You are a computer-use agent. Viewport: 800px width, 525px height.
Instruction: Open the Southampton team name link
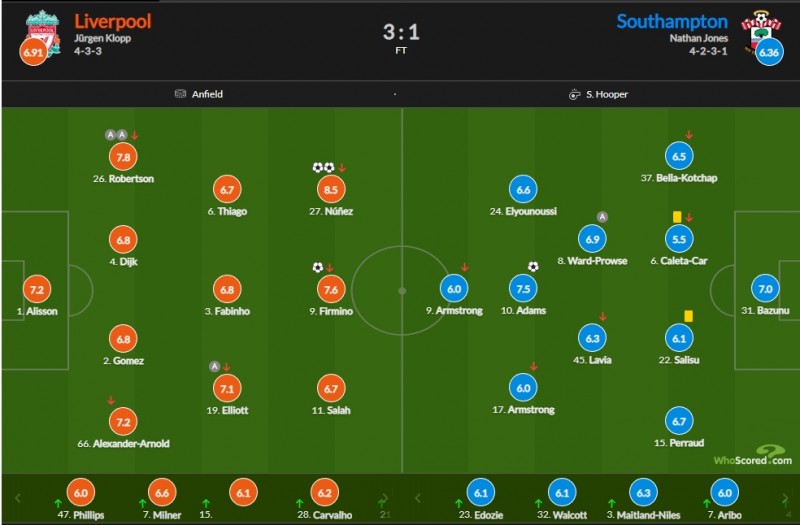point(672,21)
